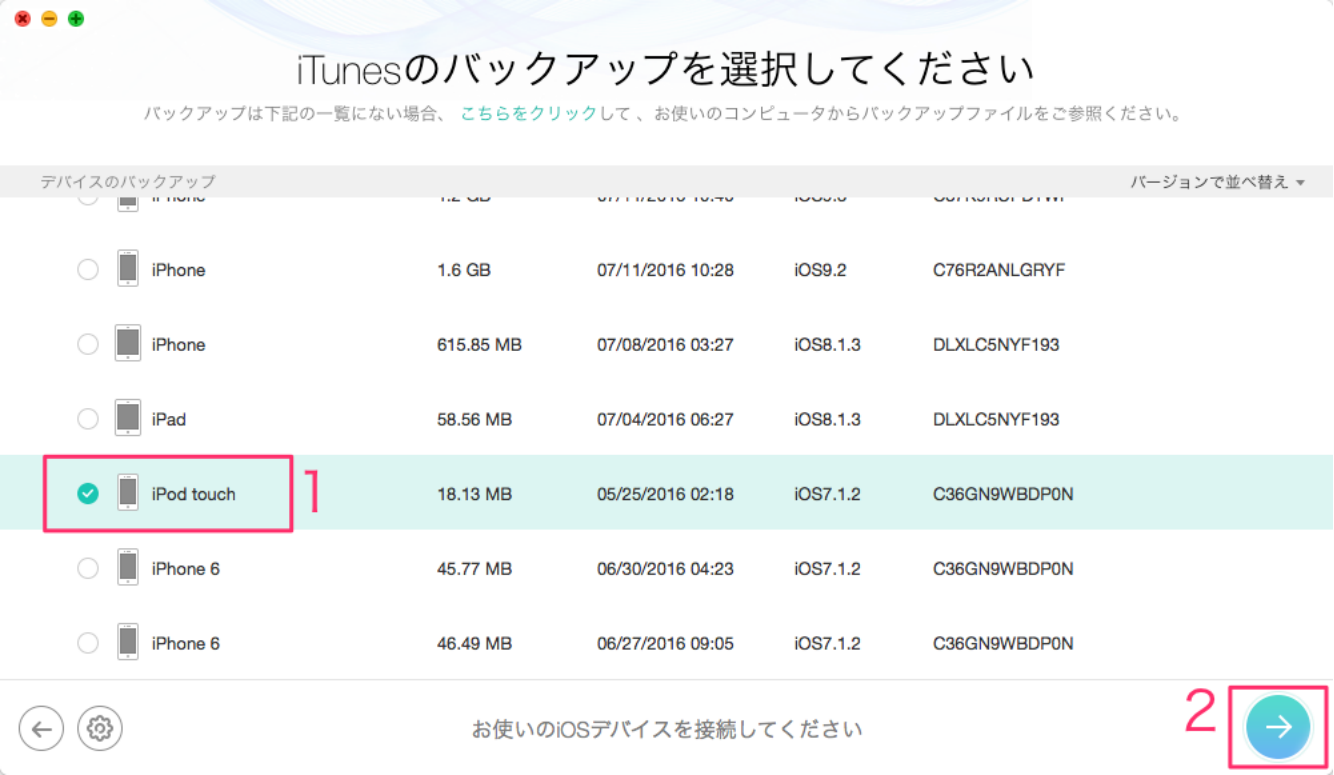Click the お使いのiOSデバイスを接続してください status message
Screen dimensions: 1334x775
pos(666,729)
